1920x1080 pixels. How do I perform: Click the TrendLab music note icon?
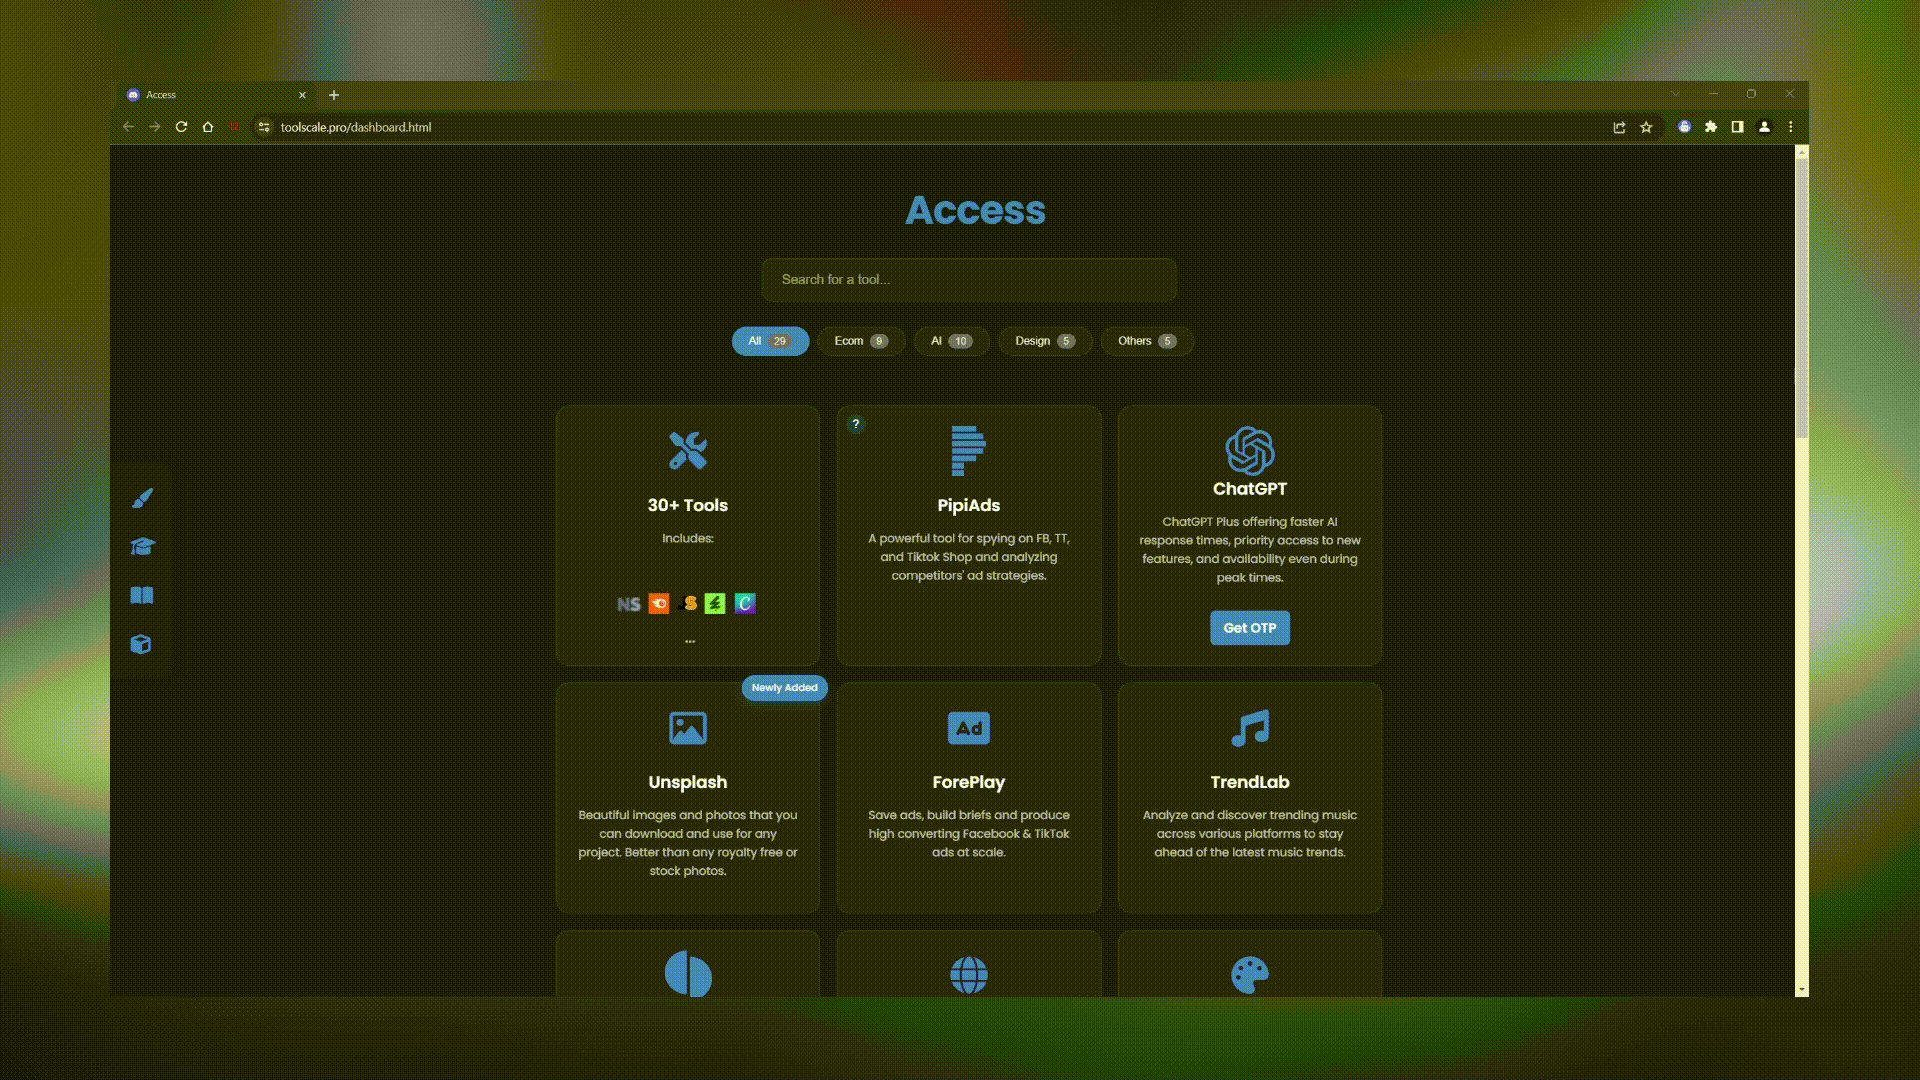tap(1249, 728)
